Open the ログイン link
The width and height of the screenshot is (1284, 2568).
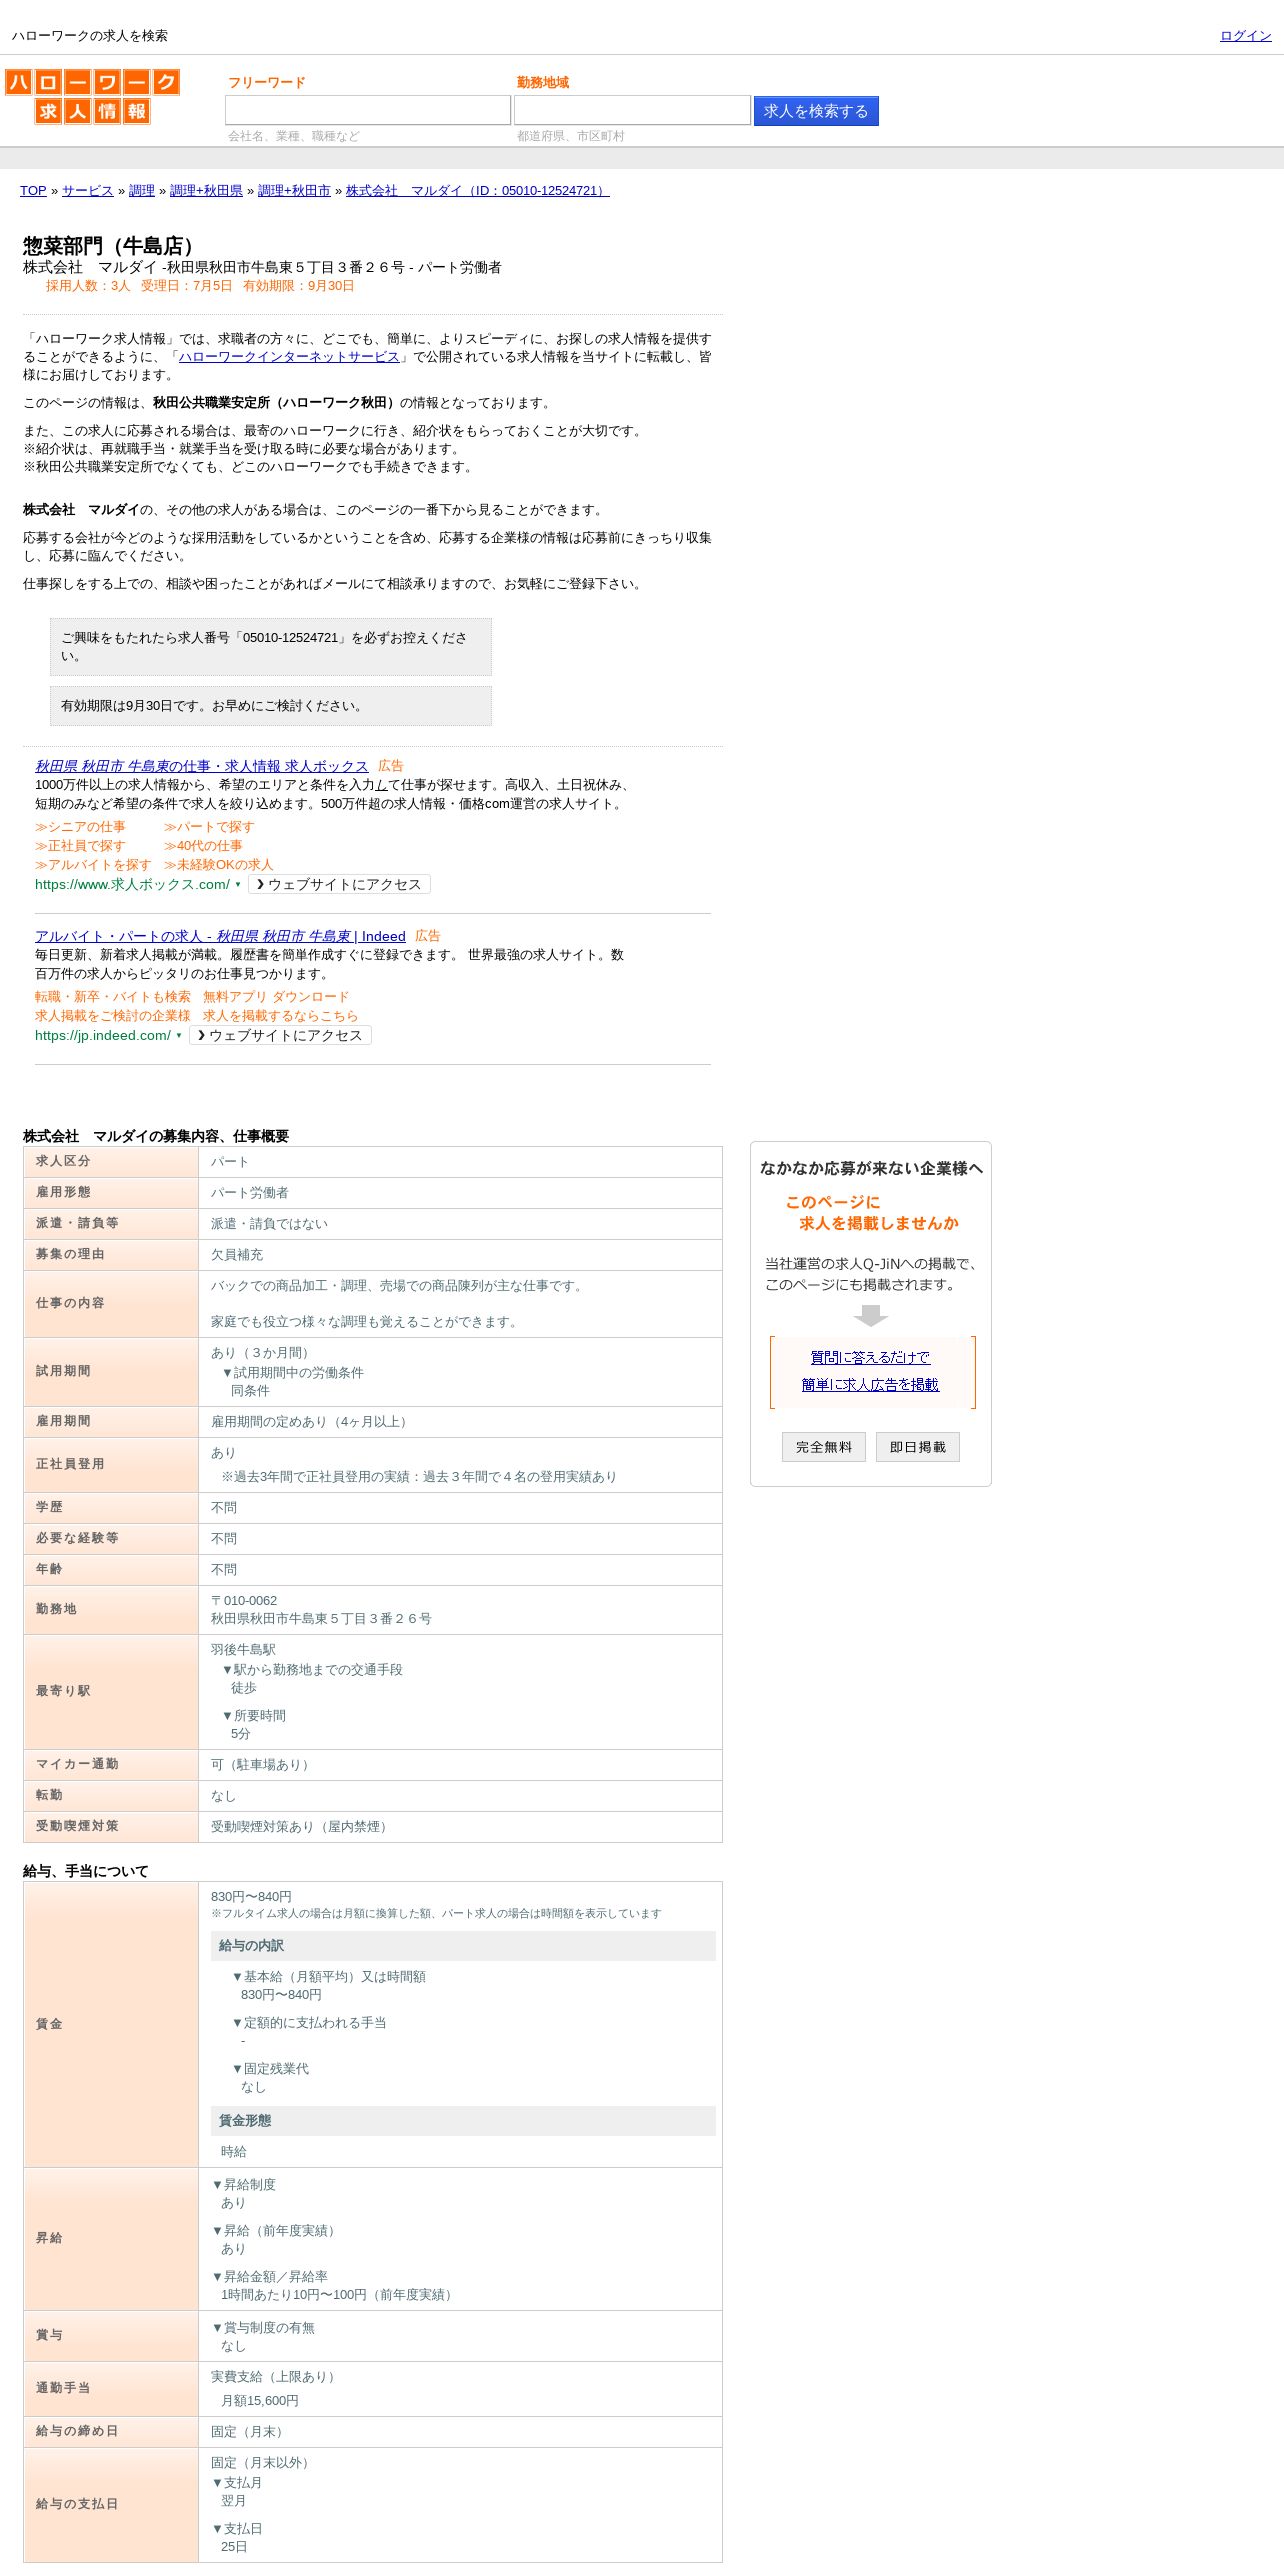click(x=1245, y=36)
